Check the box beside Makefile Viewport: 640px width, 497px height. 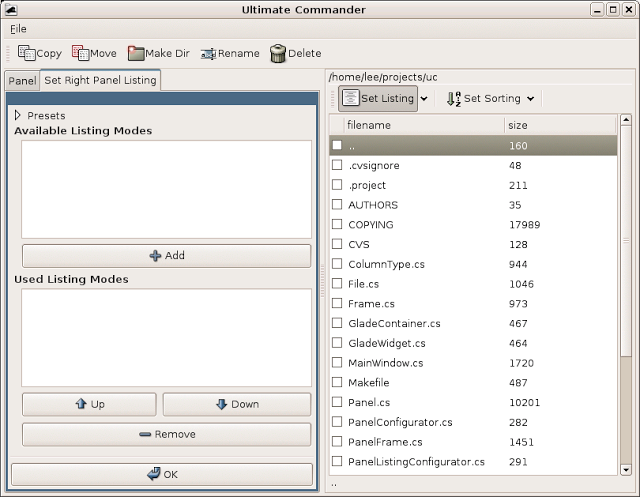(337, 383)
